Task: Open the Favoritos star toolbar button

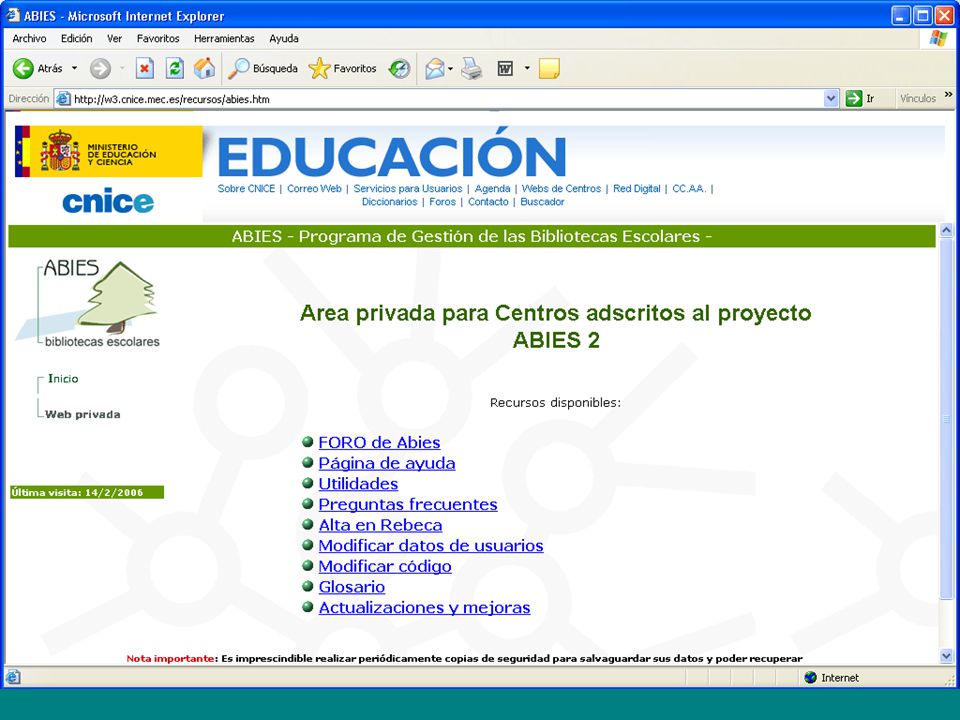Action: (x=342, y=69)
